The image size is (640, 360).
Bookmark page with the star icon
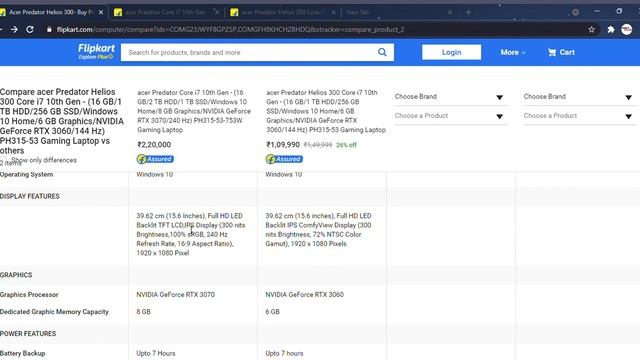coord(591,29)
